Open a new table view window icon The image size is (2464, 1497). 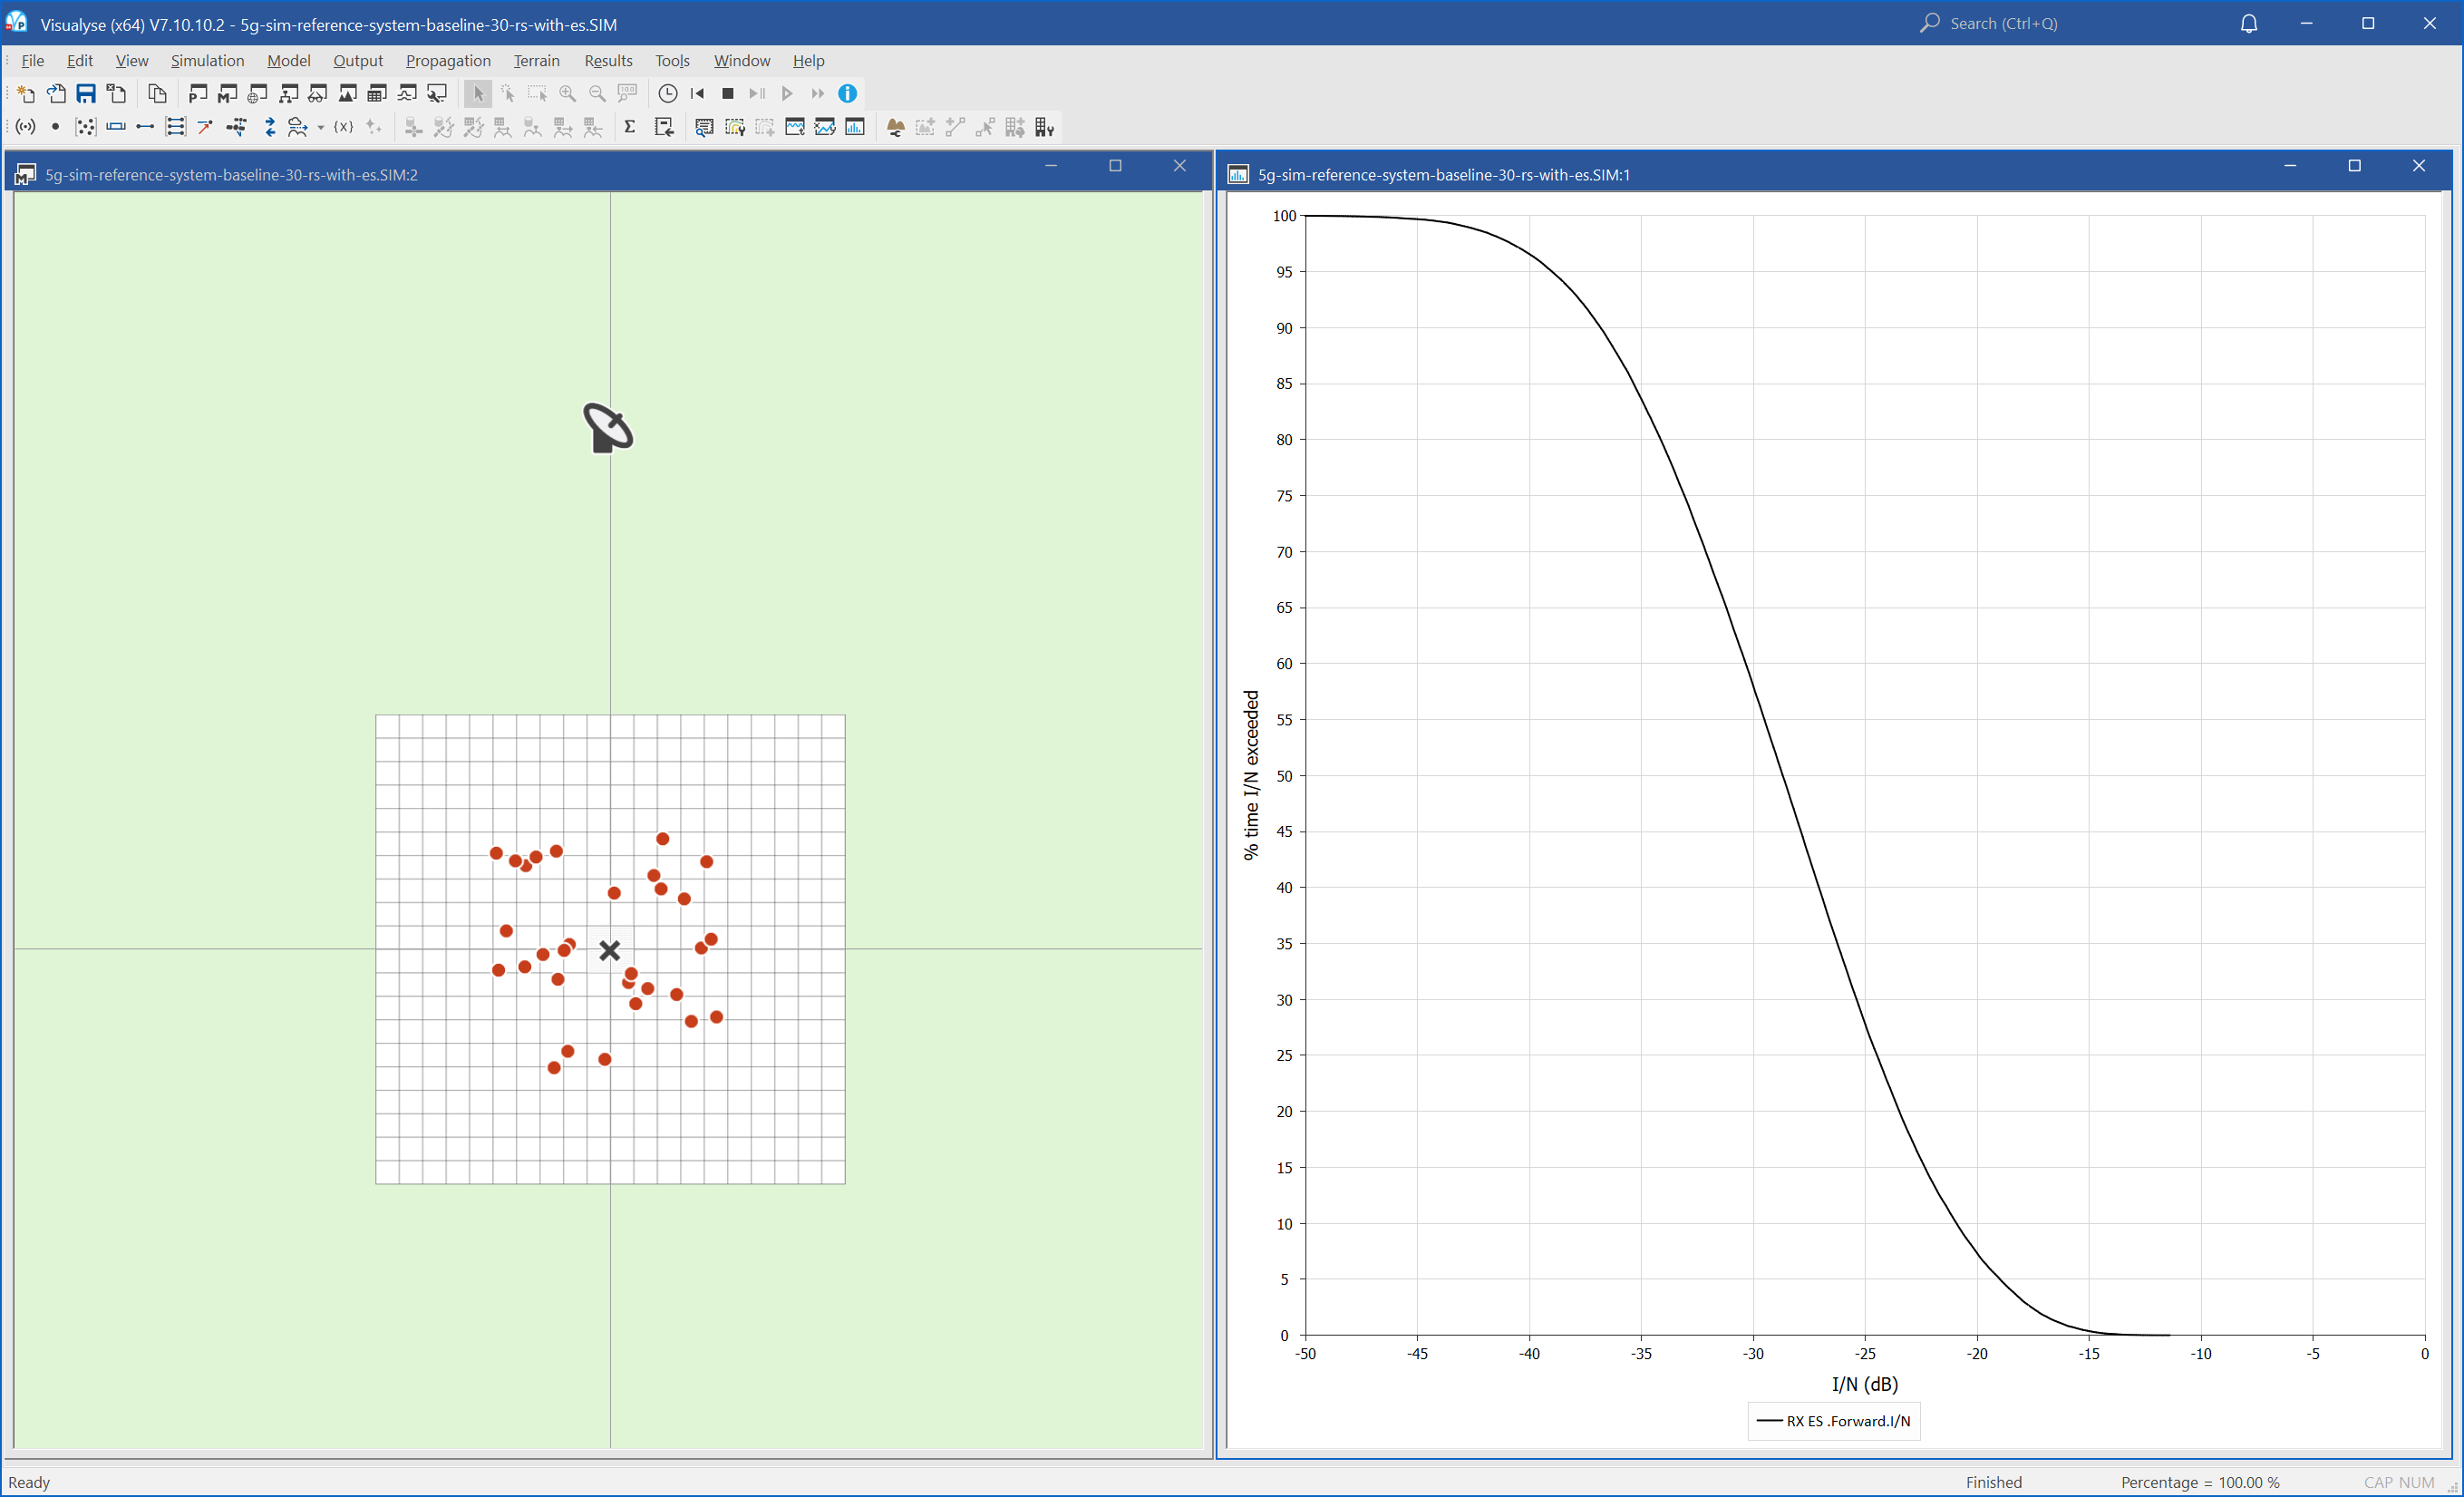pos(377,94)
